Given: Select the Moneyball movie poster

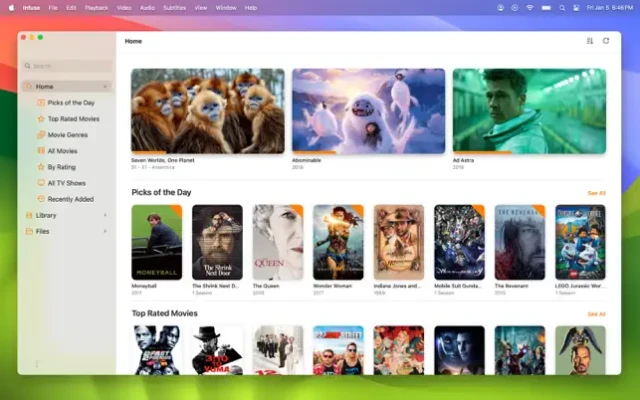Looking at the screenshot, I should point(157,242).
